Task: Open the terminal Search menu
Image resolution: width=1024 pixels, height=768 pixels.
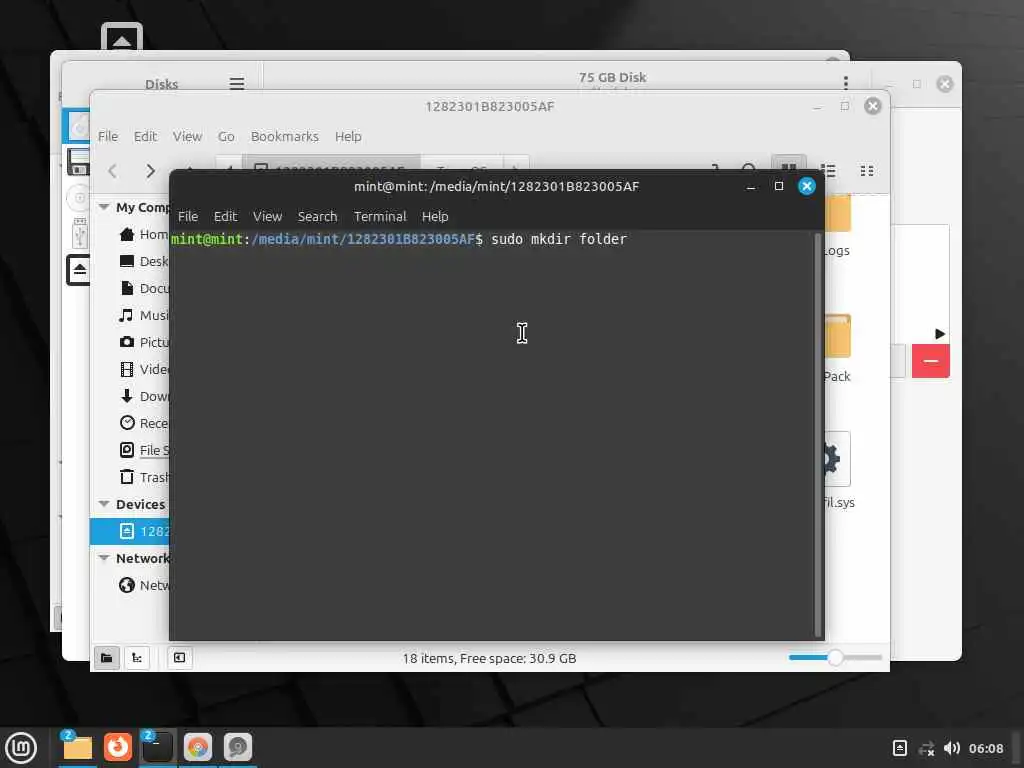Action: [x=317, y=216]
